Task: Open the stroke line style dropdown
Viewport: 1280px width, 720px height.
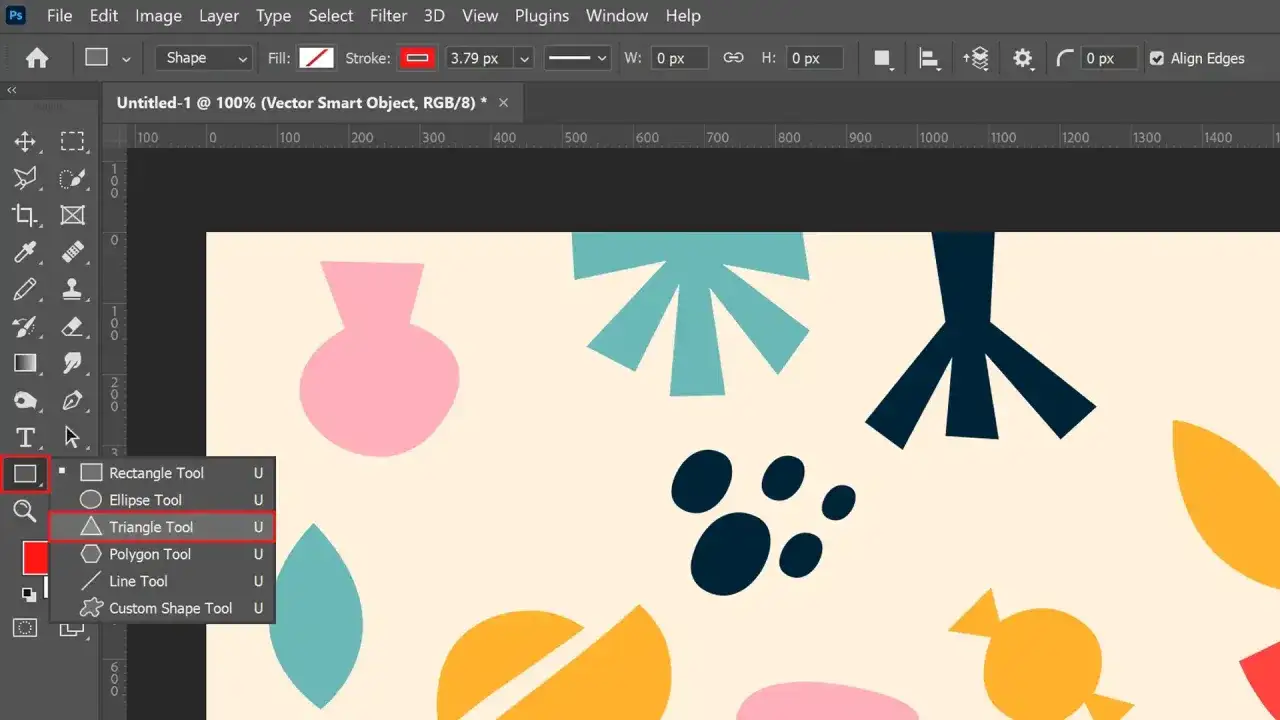Action: click(x=577, y=58)
